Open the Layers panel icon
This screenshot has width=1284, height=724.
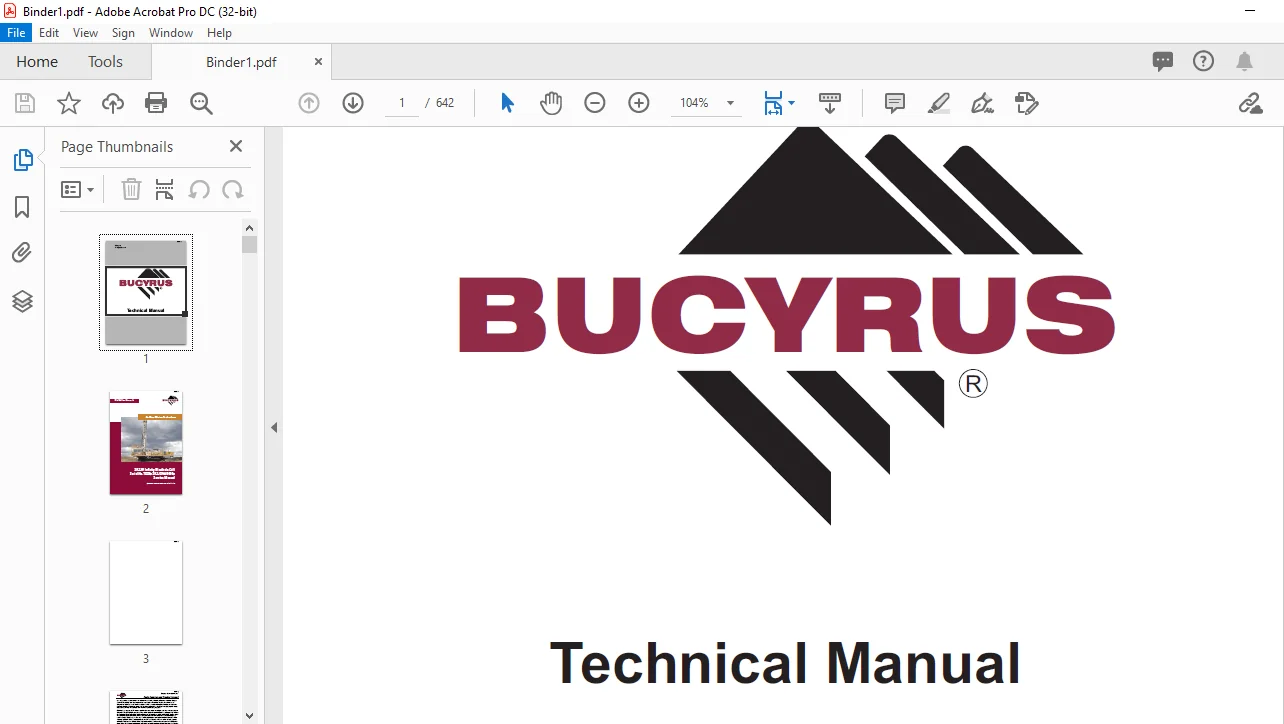[22, 301]
